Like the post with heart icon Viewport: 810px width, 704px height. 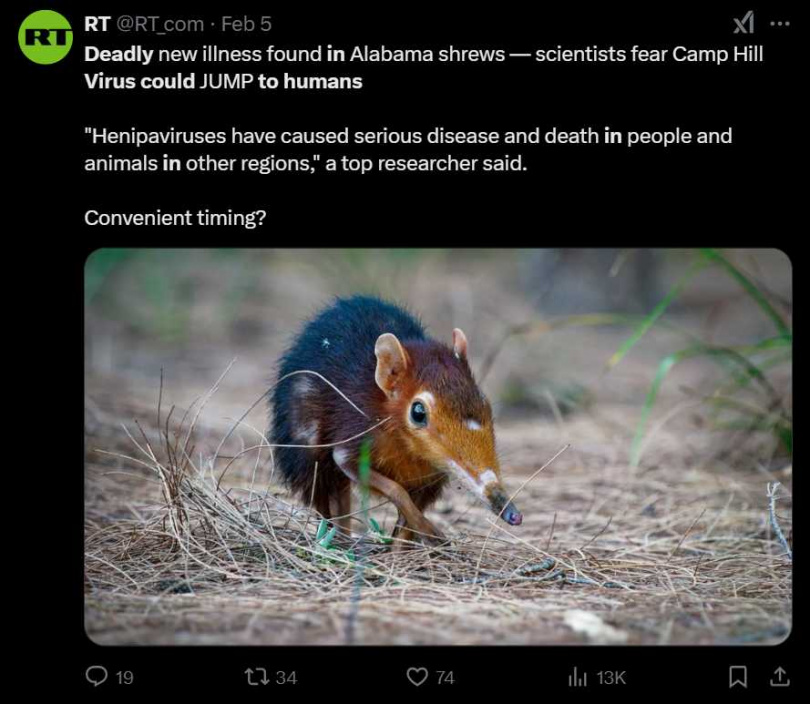point(417,677)
